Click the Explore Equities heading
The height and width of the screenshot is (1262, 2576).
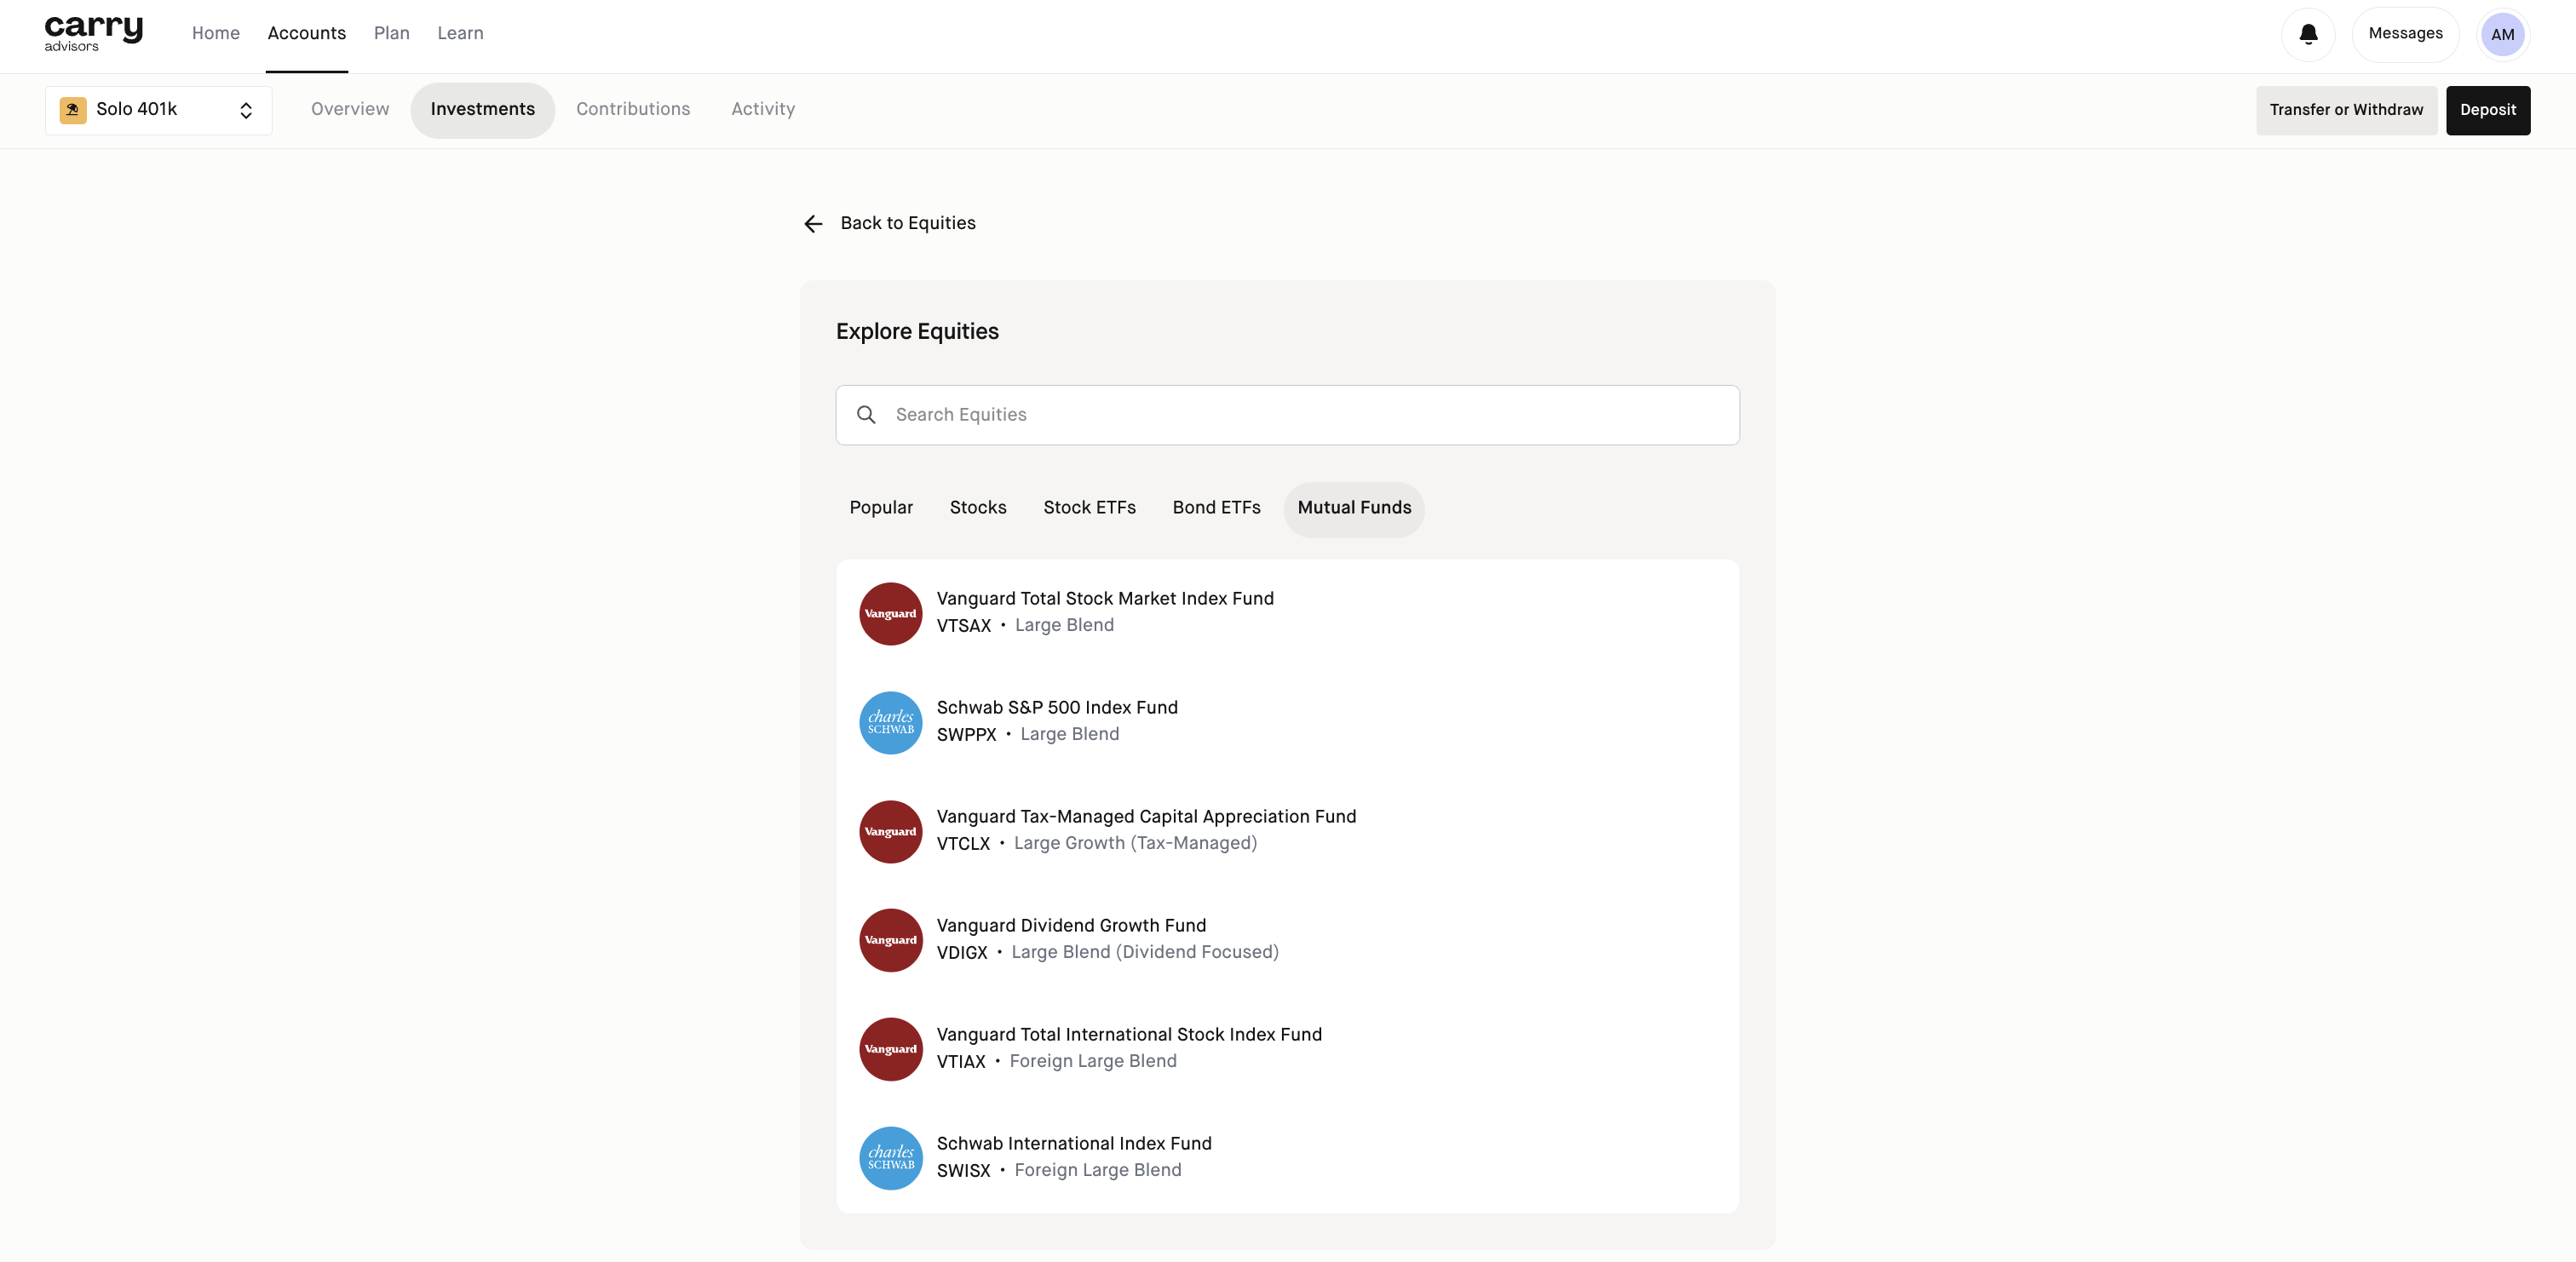pos(917,332)
